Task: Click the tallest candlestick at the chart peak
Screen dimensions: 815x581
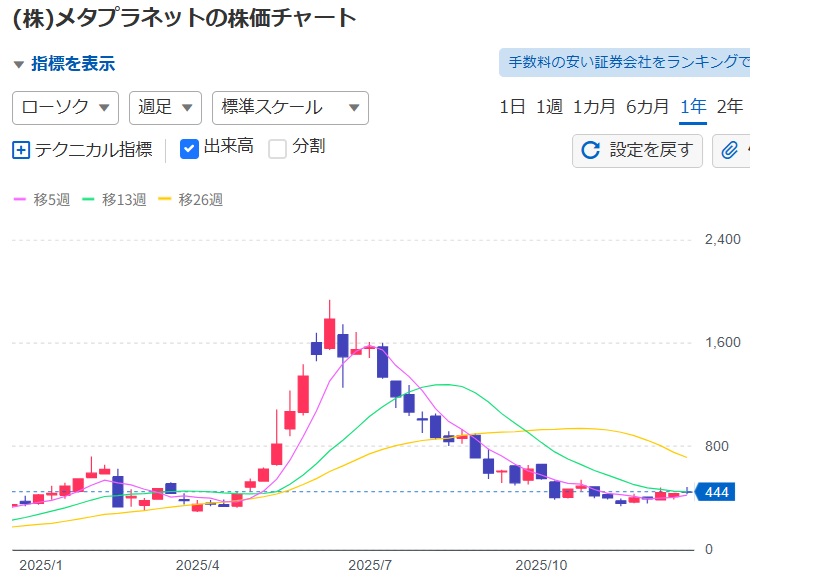Action: 329,332
